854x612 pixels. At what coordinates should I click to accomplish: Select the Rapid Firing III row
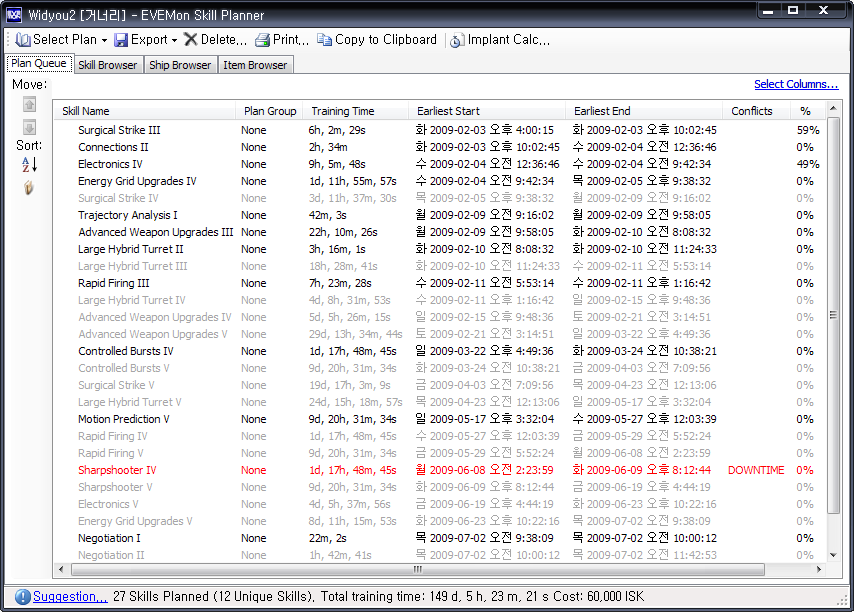440,283
